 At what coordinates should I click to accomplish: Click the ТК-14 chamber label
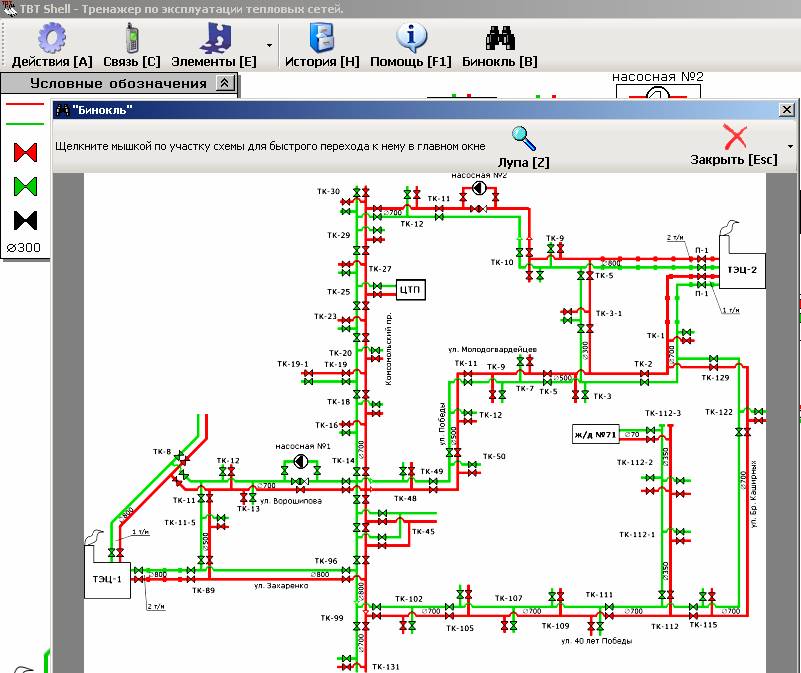tap(343, 460)
